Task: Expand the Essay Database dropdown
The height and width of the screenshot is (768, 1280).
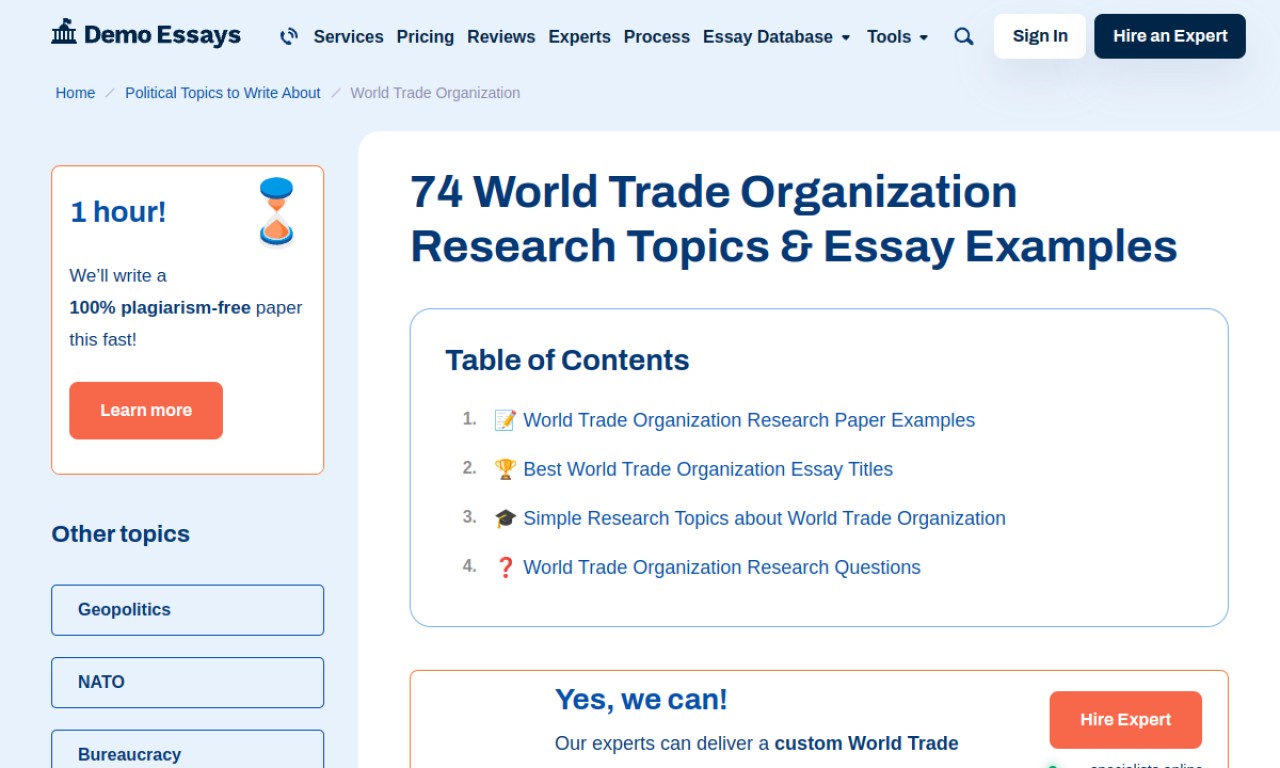Action: (776, 36)
